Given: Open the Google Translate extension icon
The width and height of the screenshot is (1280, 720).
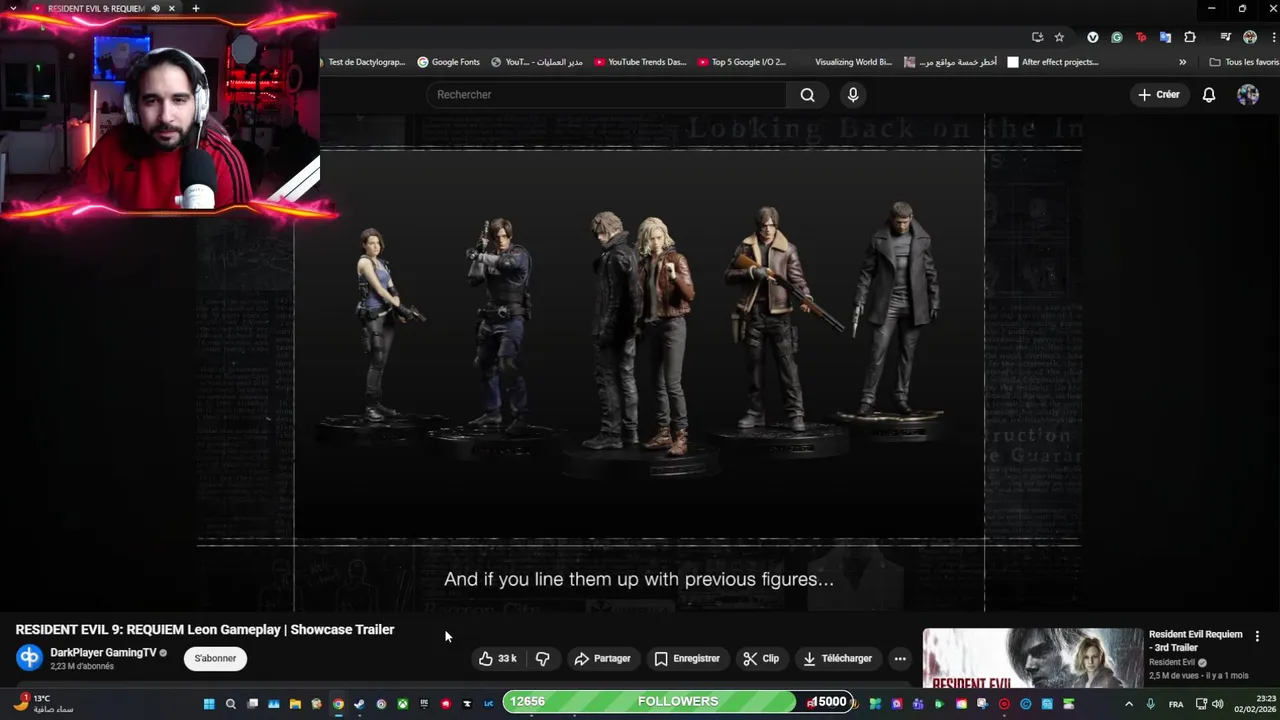Looking at the screenshot, I should coord(1165,37).
